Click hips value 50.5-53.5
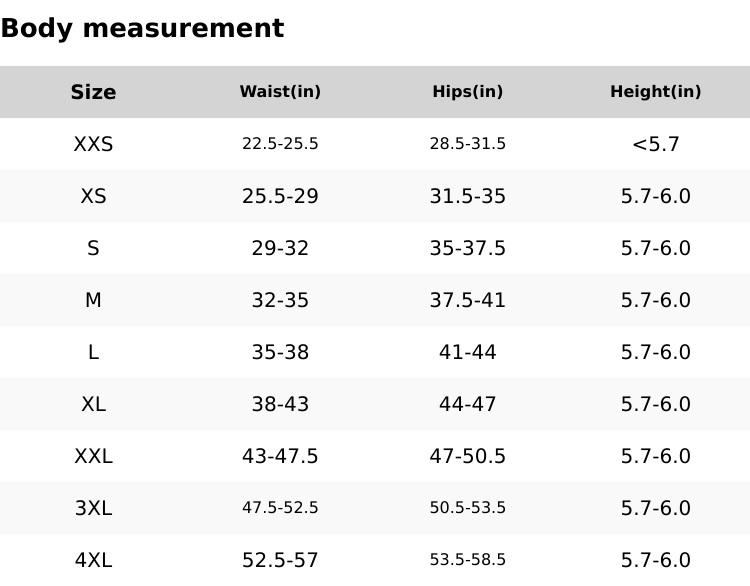Viewport: 750px width, 586px height. pyautogui.click(x=467, y=508)
